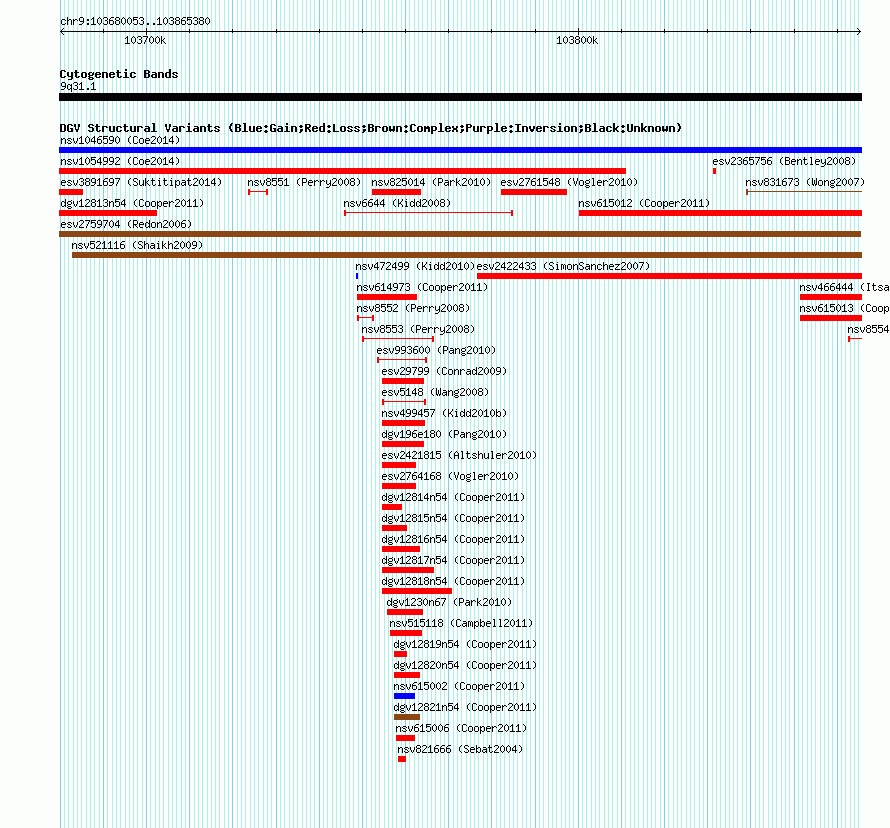Click dgv12818n54 (Cooper2011) label

(453, 581)
